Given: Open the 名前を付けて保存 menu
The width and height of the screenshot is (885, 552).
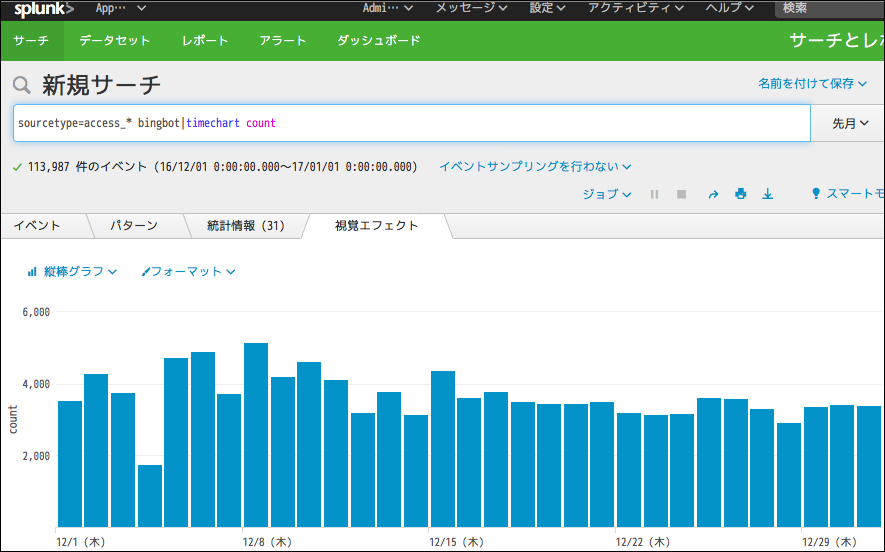Looking at the screenshot, I should (x=812, y=84).
